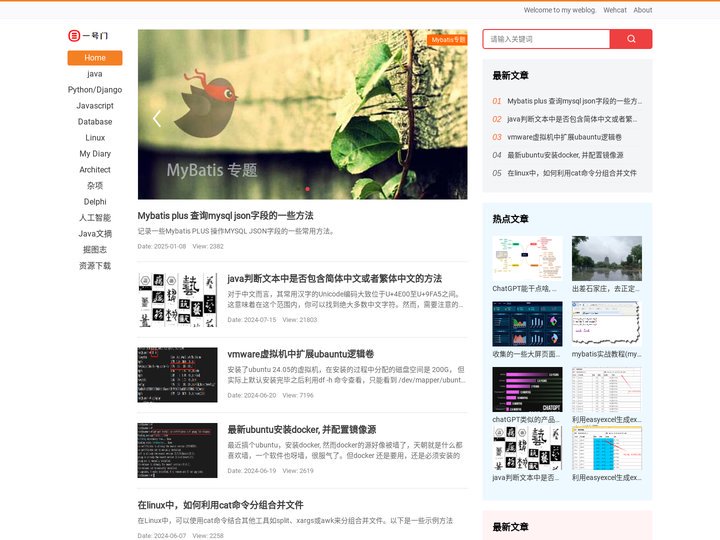The image size is (720, 540).
Task: Click docker article terminal thumbnail
Action: pyautogui.click(x=177, y=450)
